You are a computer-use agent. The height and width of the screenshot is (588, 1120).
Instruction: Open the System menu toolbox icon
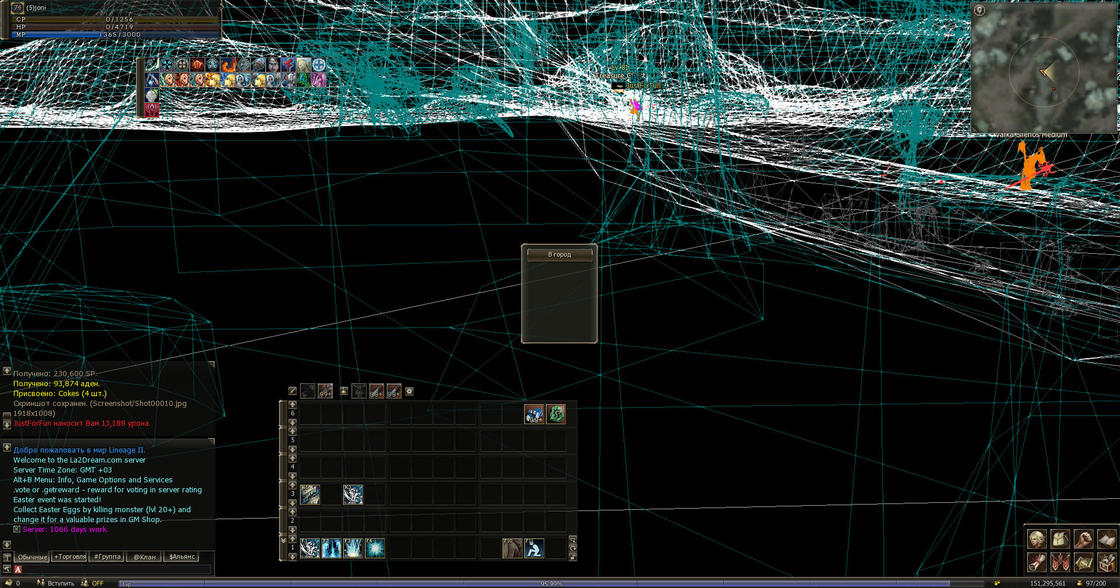(x=1106, y=562)
